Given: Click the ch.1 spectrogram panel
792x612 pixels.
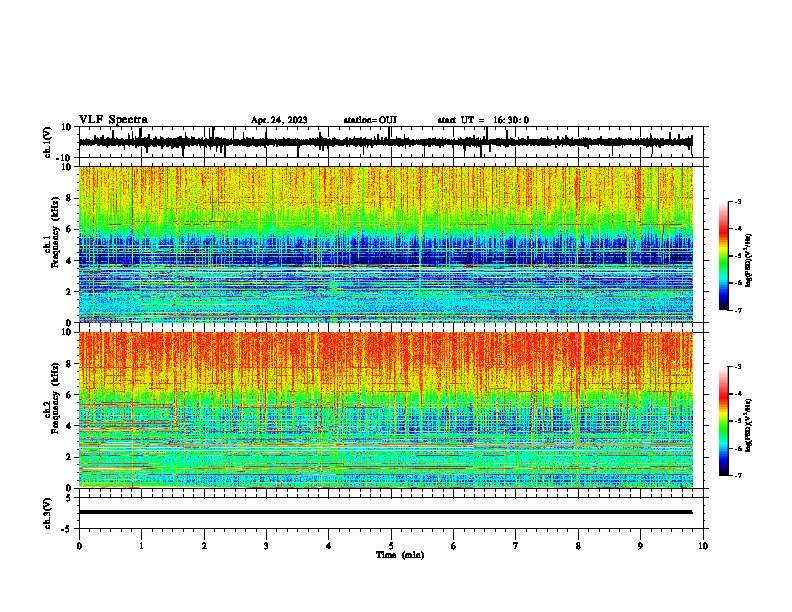Looking at the screenshot, I should point(386,244).
